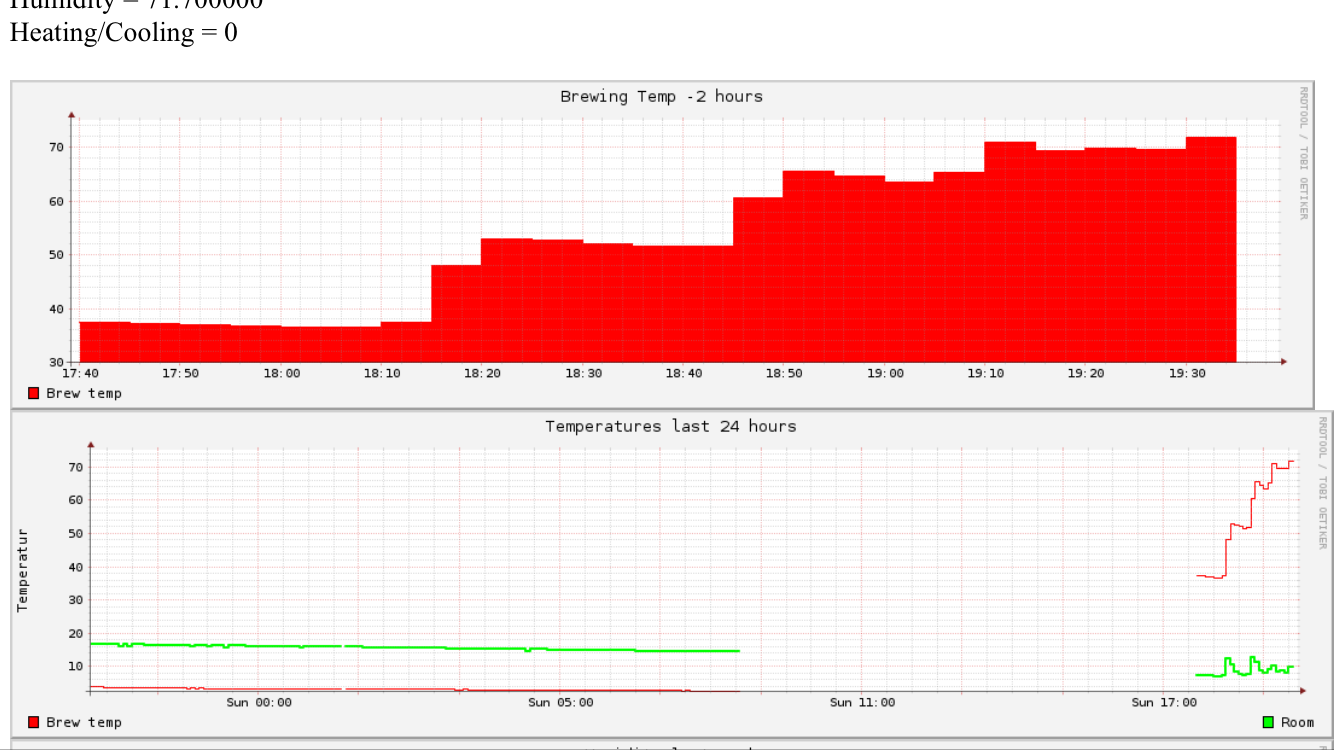Viewport: 1334px width, 750px height.
Task: Click the 'Brewing Temp -2 hours' graph title
Action: (661, 97)
